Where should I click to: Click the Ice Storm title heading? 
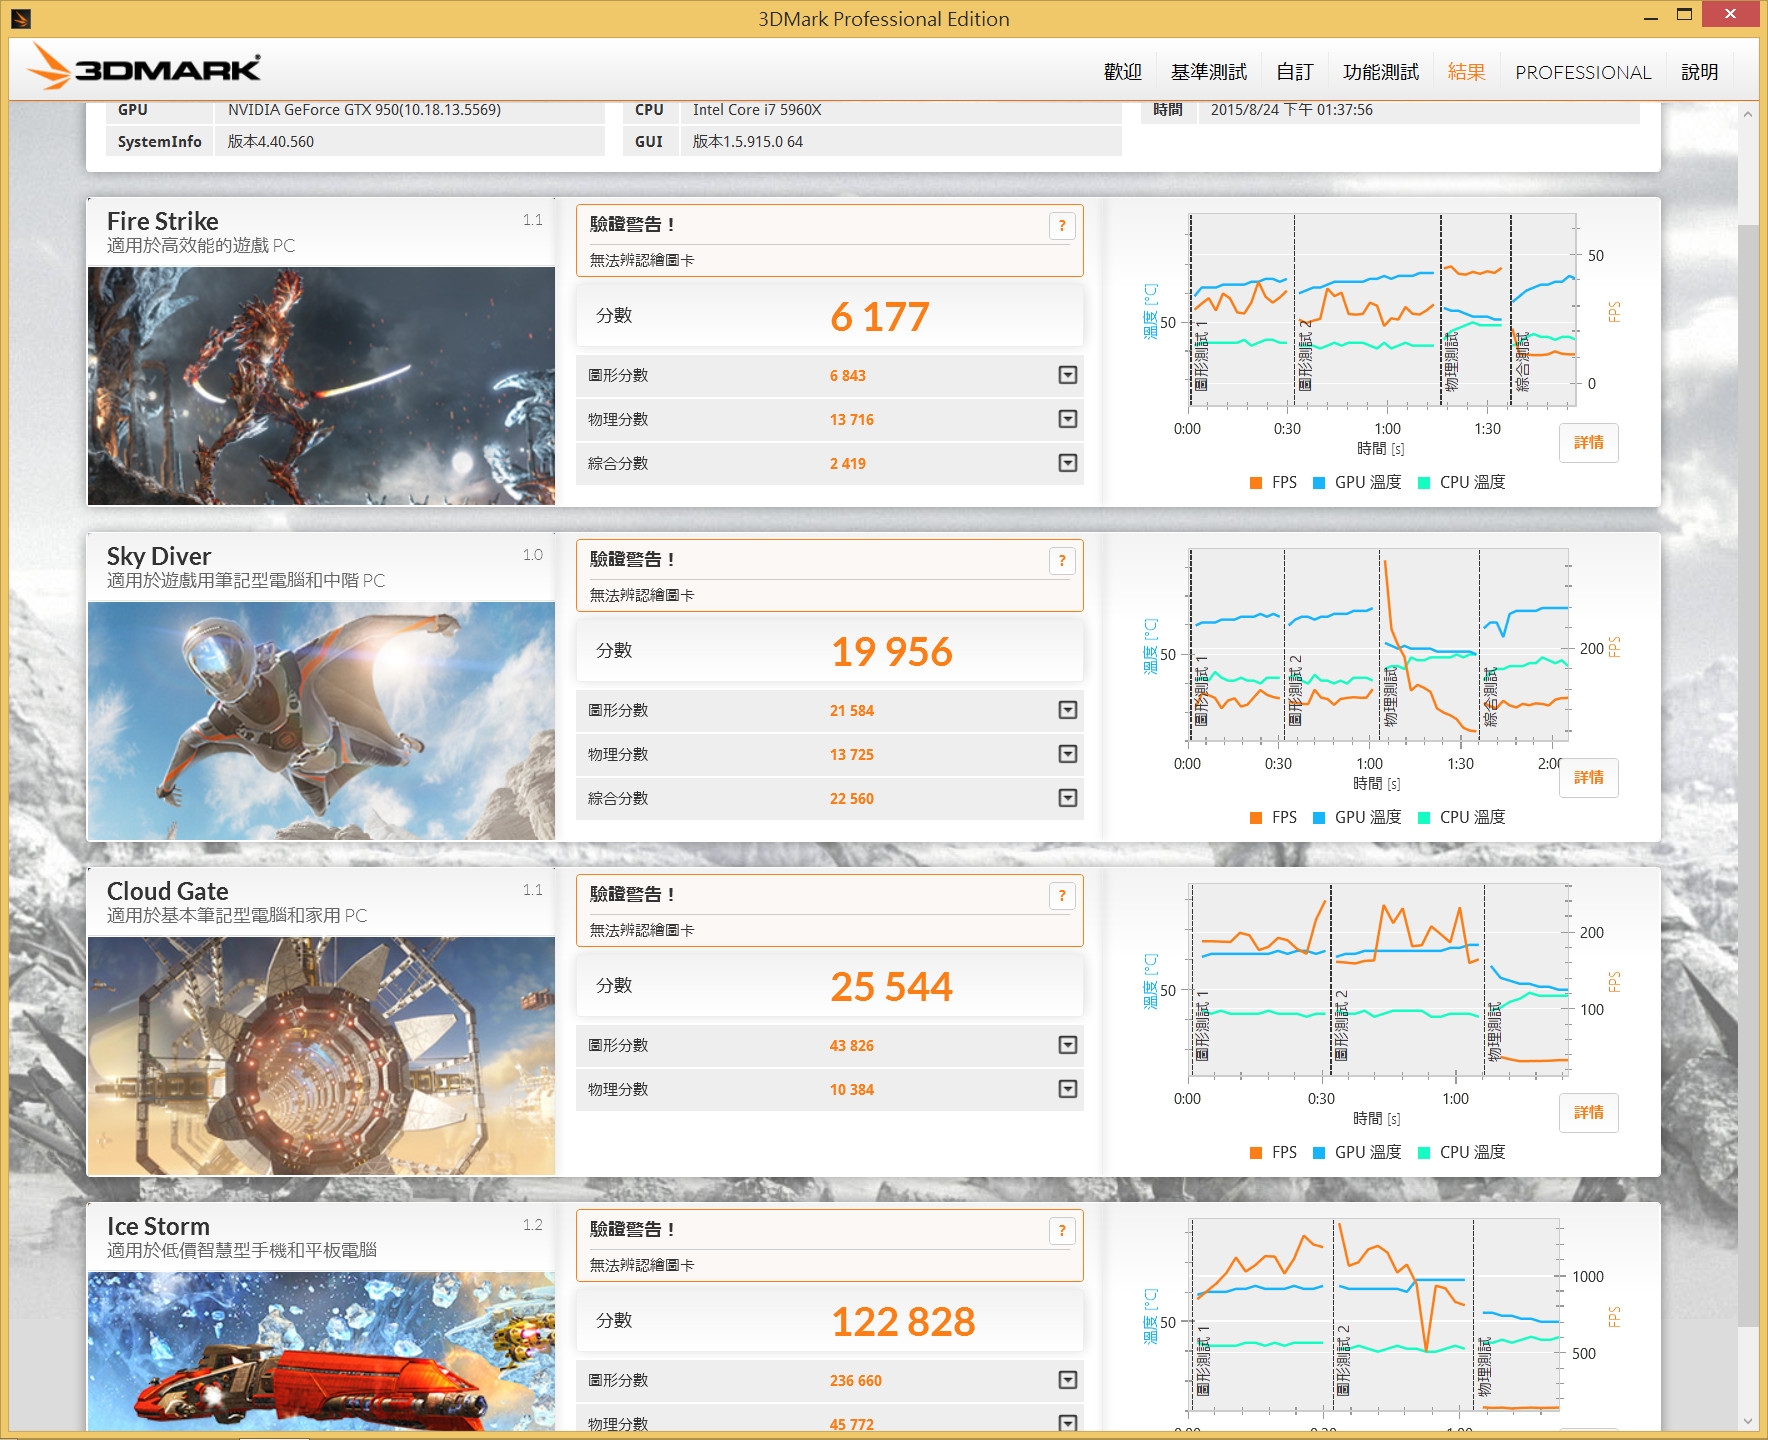[x=158, y=1226]
